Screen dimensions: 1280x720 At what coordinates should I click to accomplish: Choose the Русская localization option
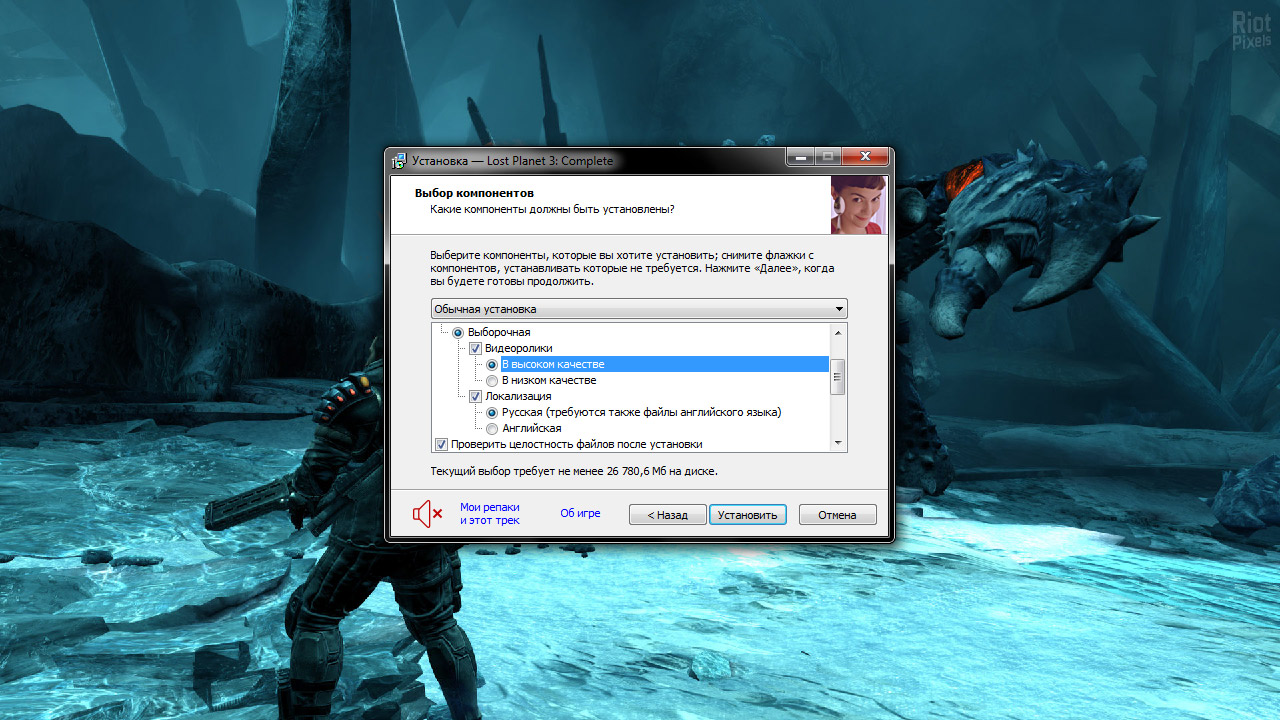tap(492, 412)
